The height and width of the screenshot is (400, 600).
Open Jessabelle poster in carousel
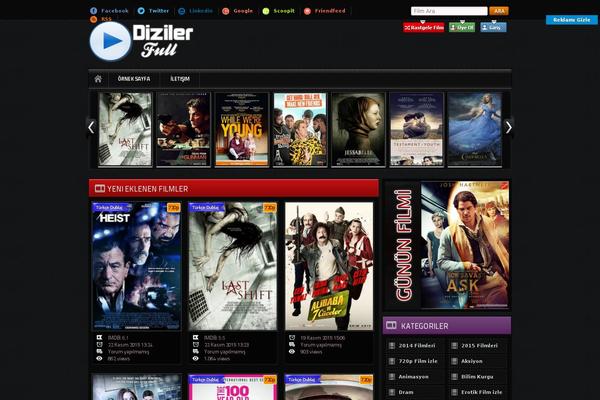(x=358, y=129)
